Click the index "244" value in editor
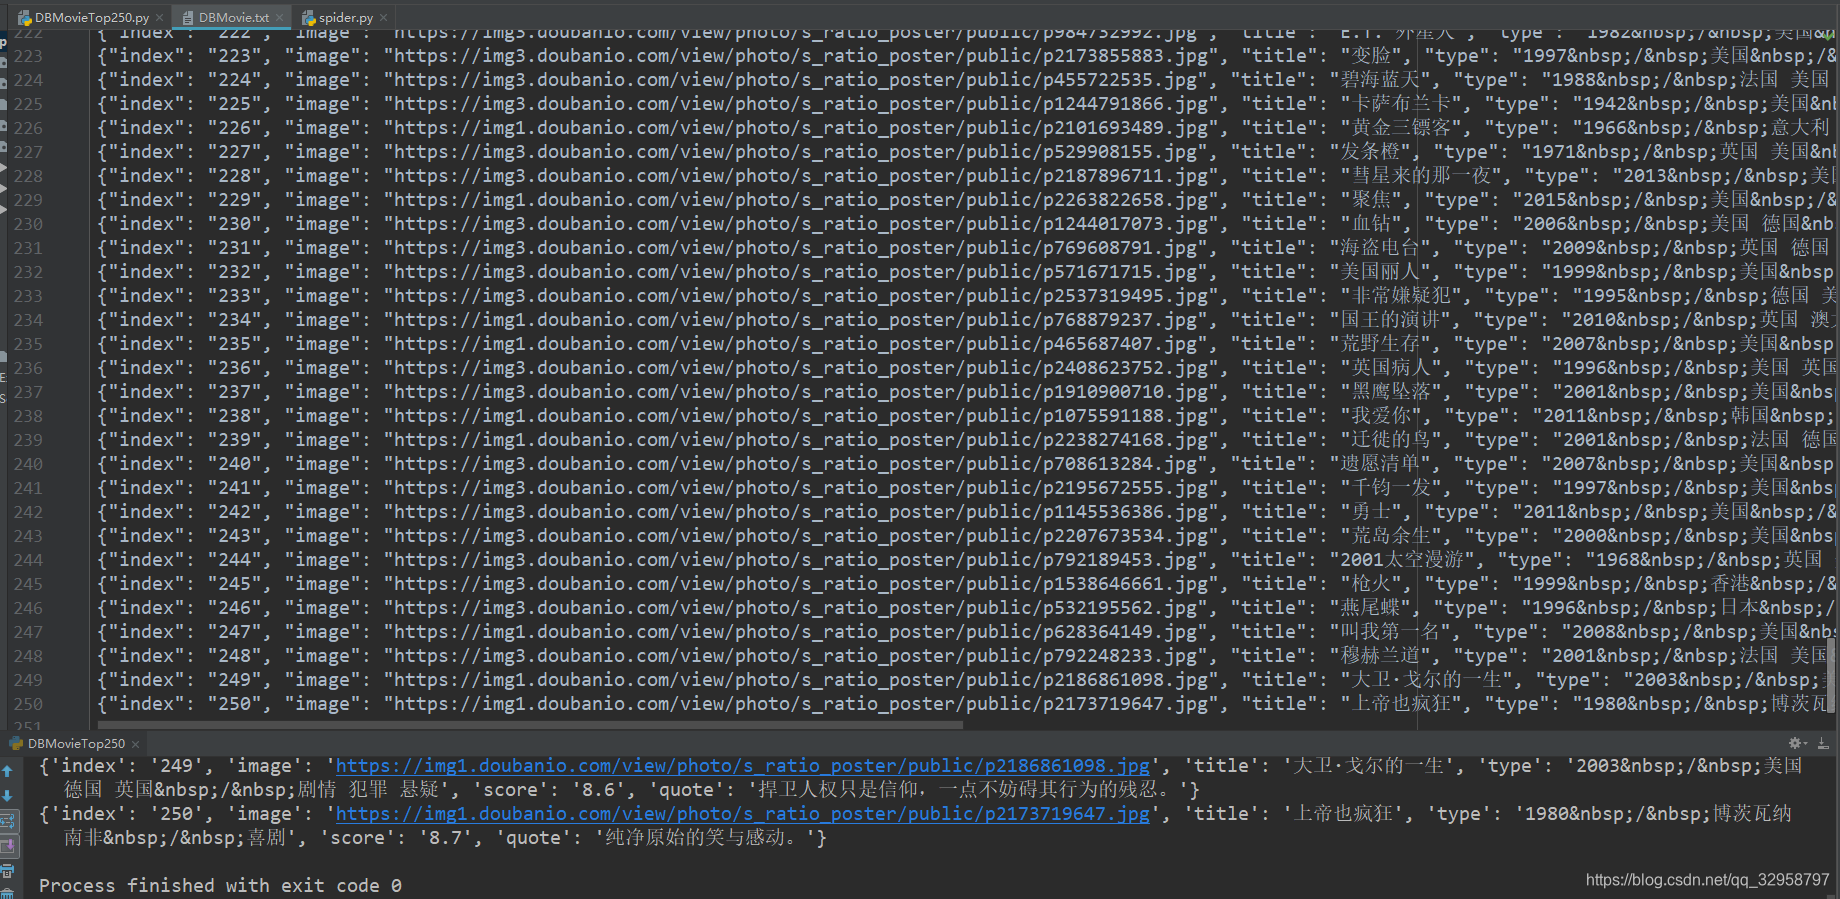 [235, 560]
